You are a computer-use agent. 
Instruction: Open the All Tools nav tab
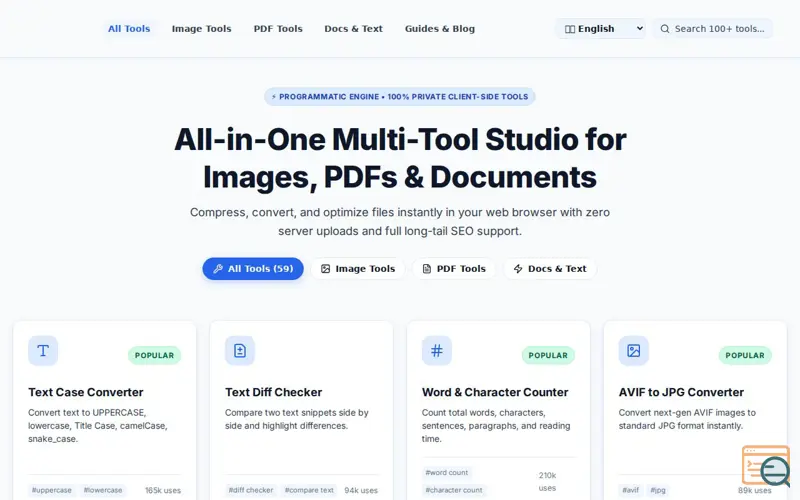(129, 29)
